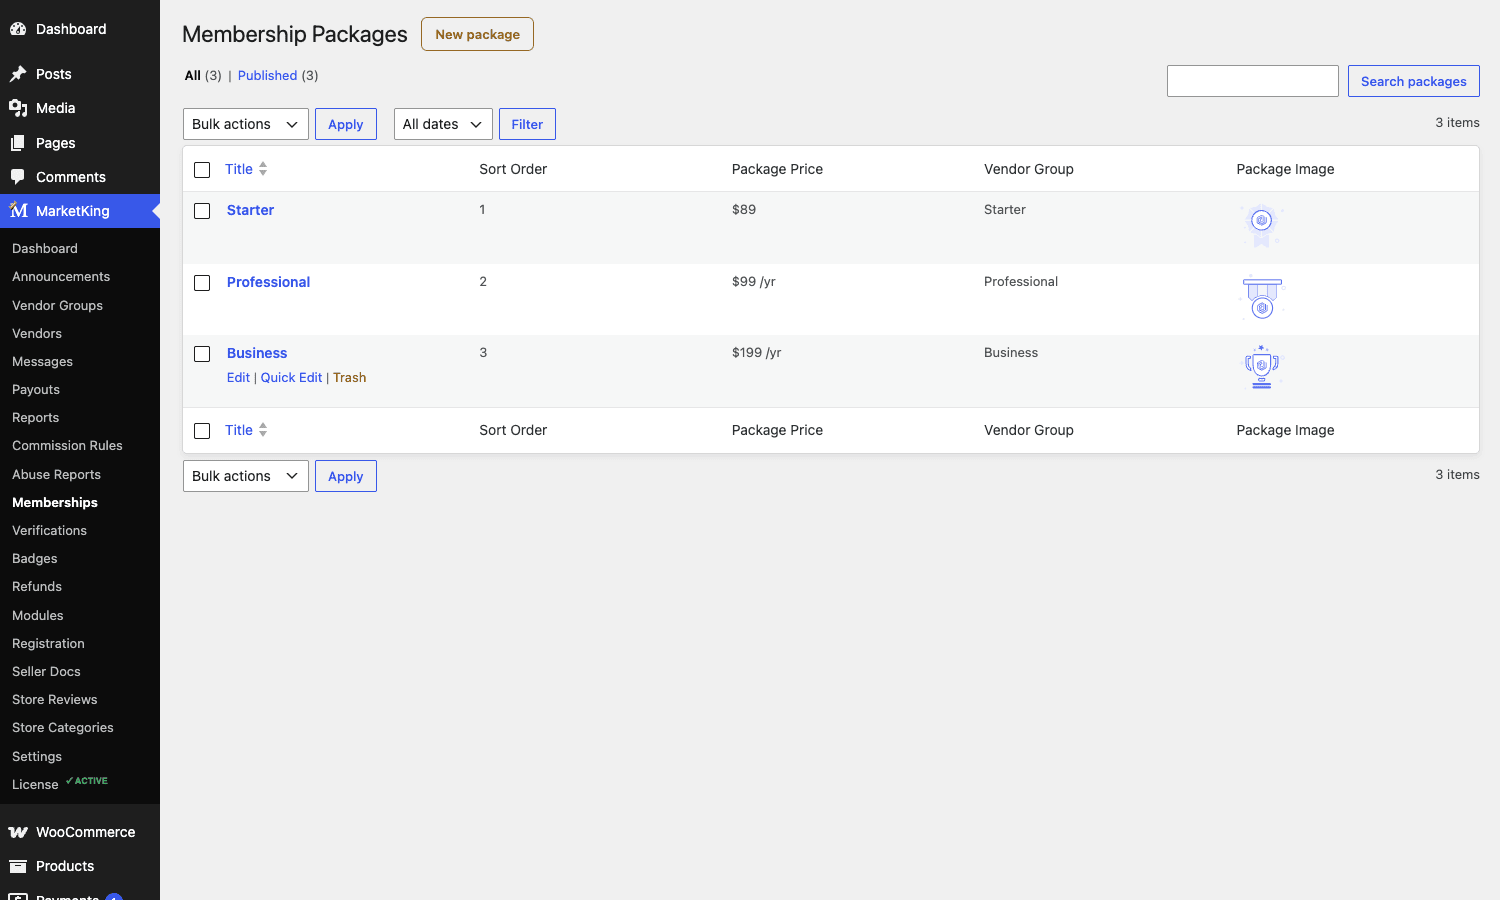Check the select-all box in table header
This screenshot has height=900, width=1500.
click(202, 170)
